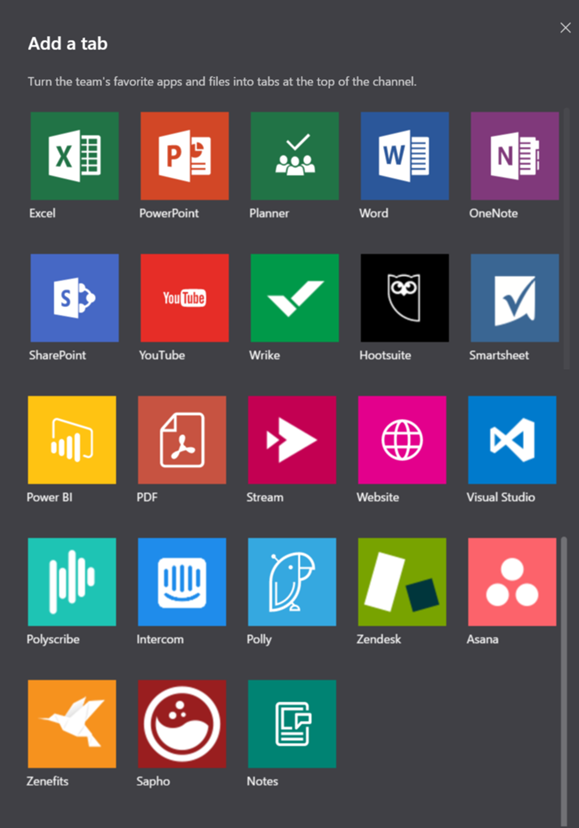Select the SharePoint app icon

[x=74, y=298]
